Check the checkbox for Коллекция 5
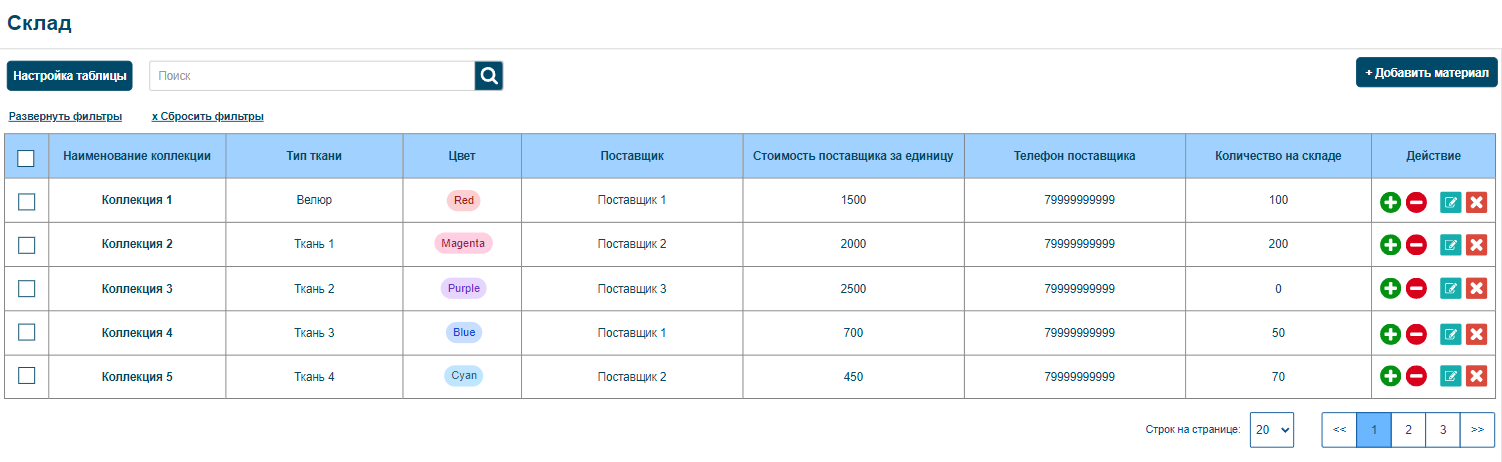This screenshot has height=462, width=1502. (x=26, y=376)
